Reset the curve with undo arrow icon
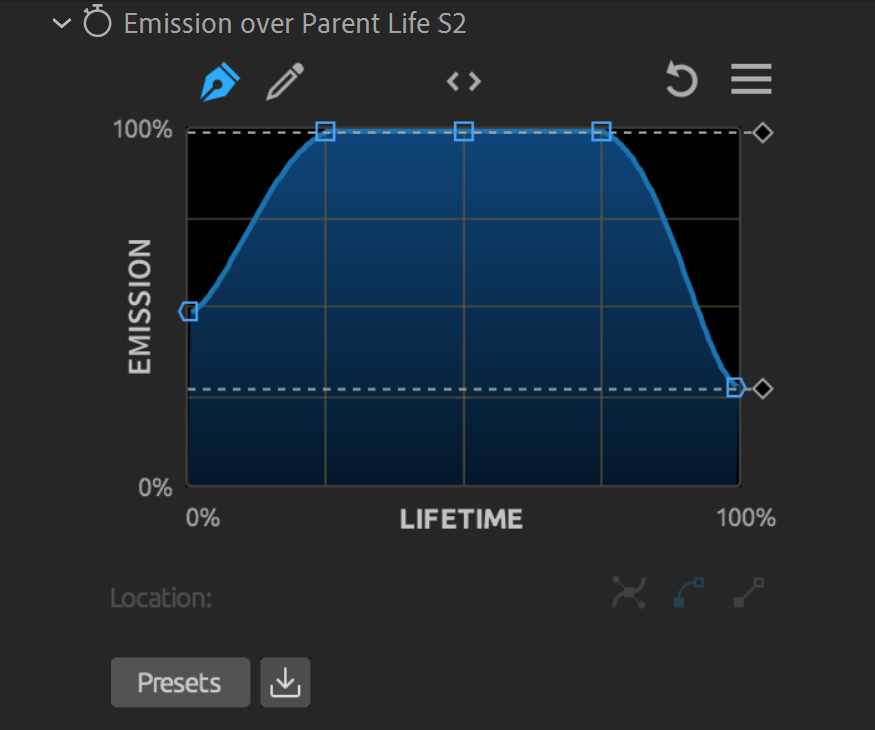This screenshot has width=875, height=730. pos(681,80)
